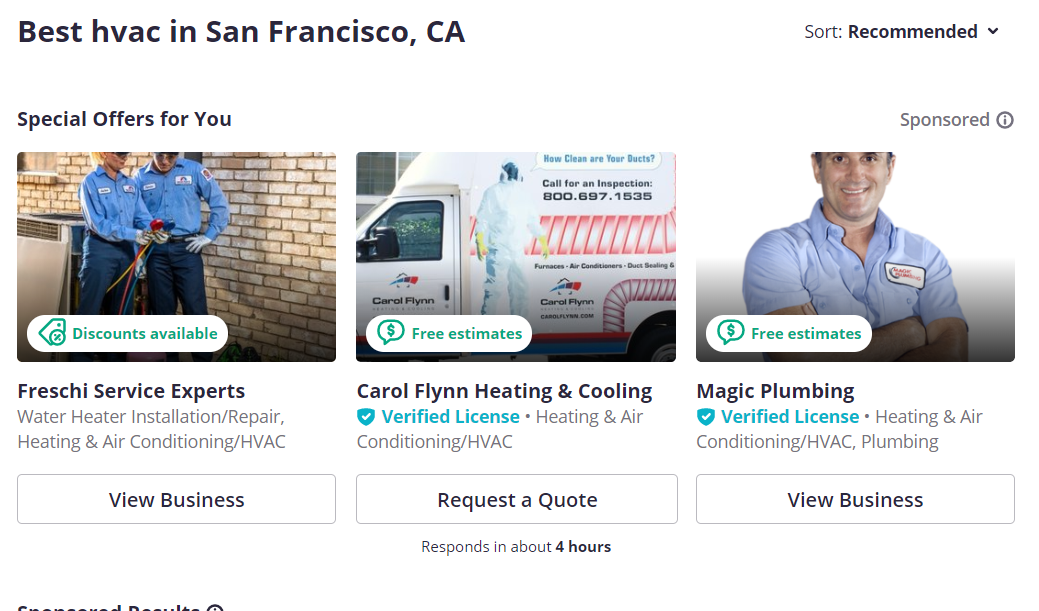Viewport: 1039px width, 611px height.
Task: Click Verified License text under Magic Plumbing
Action: 790,417
